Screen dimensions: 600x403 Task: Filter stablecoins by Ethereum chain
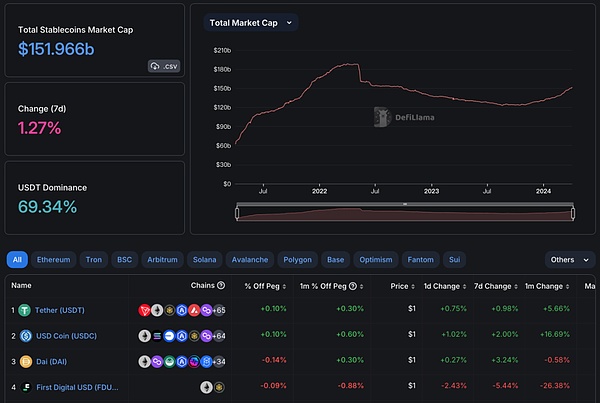pos(54,259)
